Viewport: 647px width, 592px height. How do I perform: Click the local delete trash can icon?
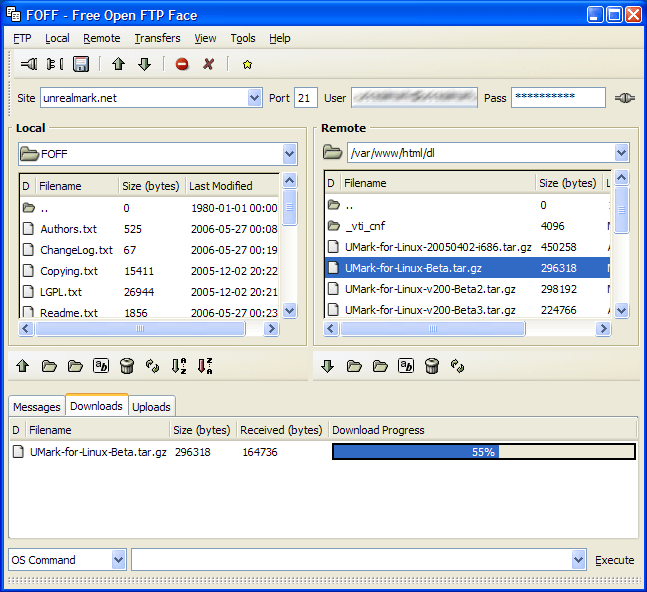coord(127,366)
